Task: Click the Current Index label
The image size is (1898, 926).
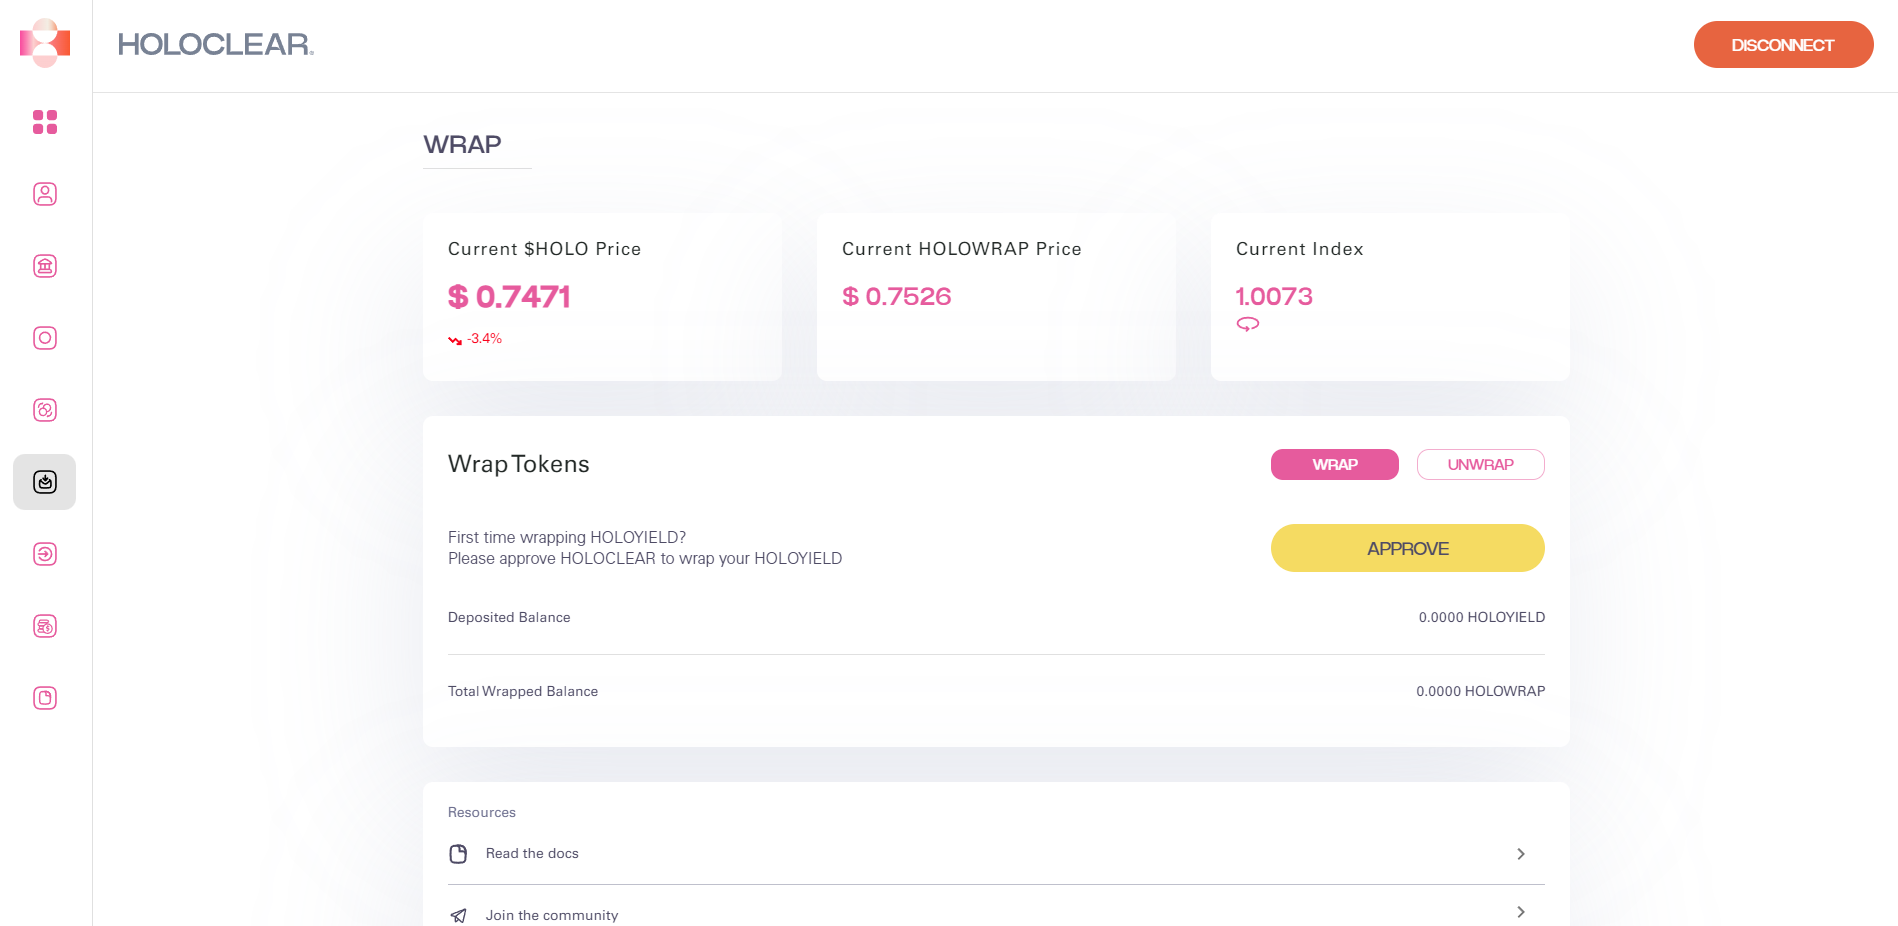Action: [x=1300, y=249]
